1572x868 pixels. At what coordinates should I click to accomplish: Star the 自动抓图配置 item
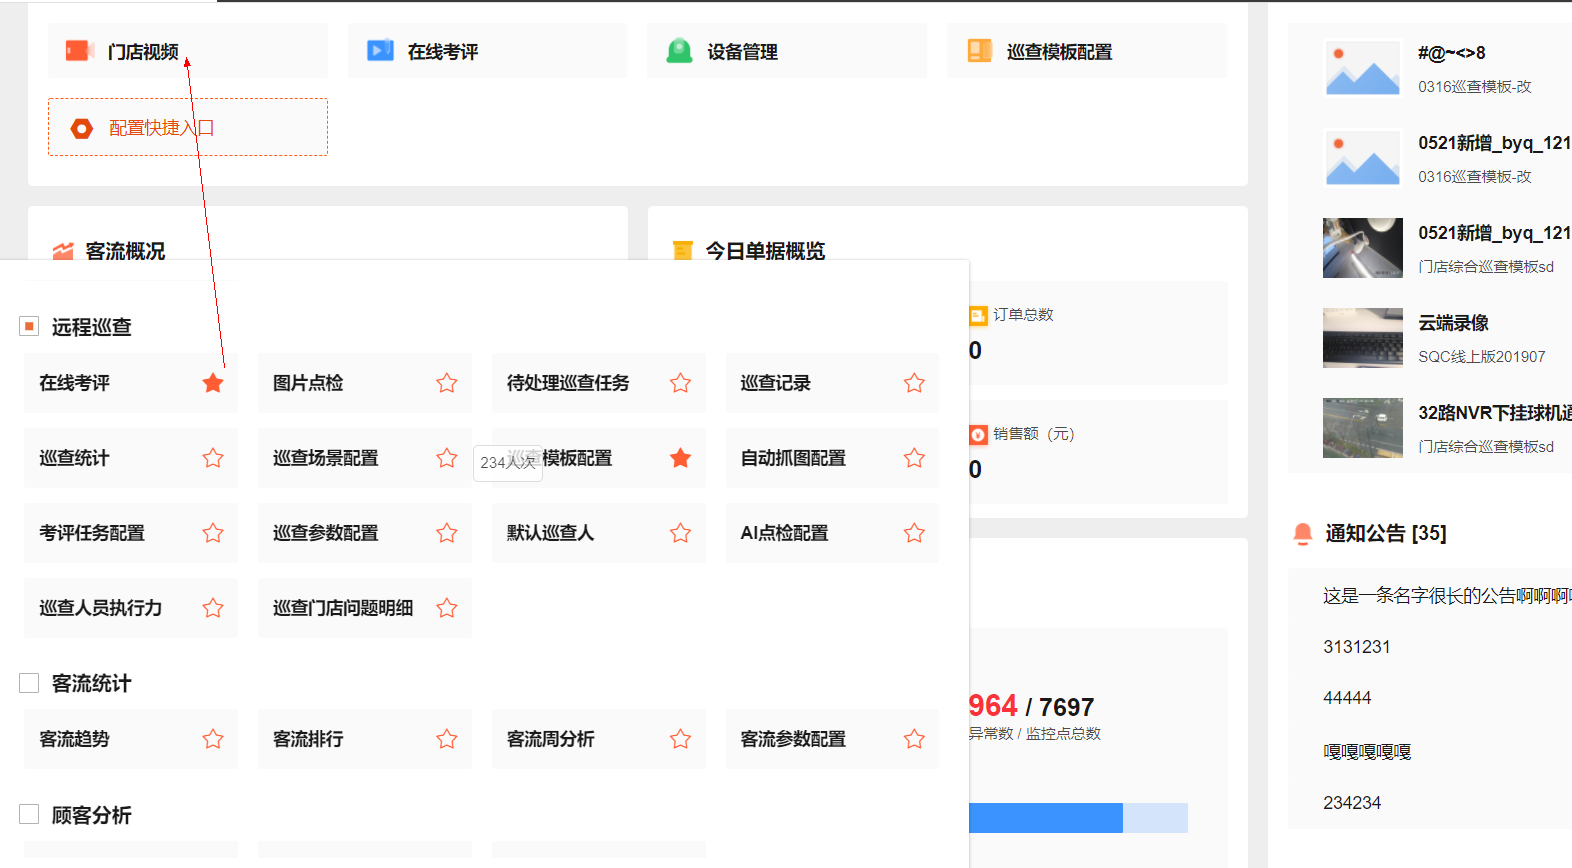tap(914, 458)
